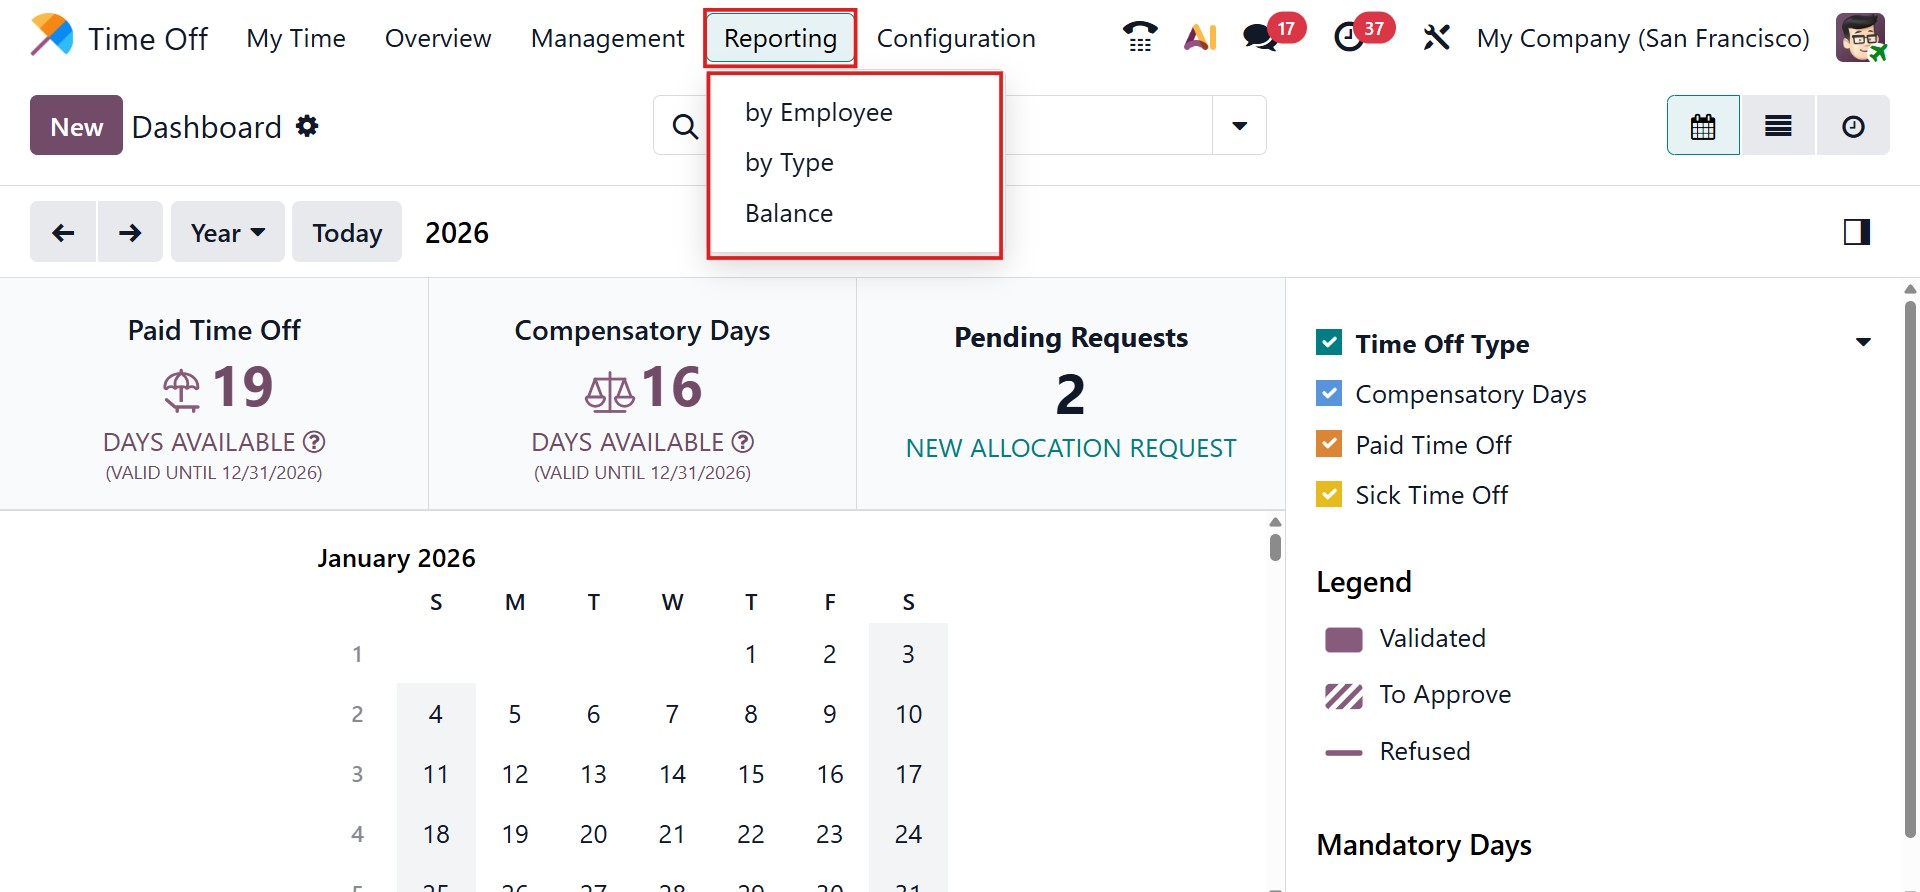This screenshot has height=892, width=1920.
Task: Choose Balance in the Reporting menu
Action: pos(788,213)
